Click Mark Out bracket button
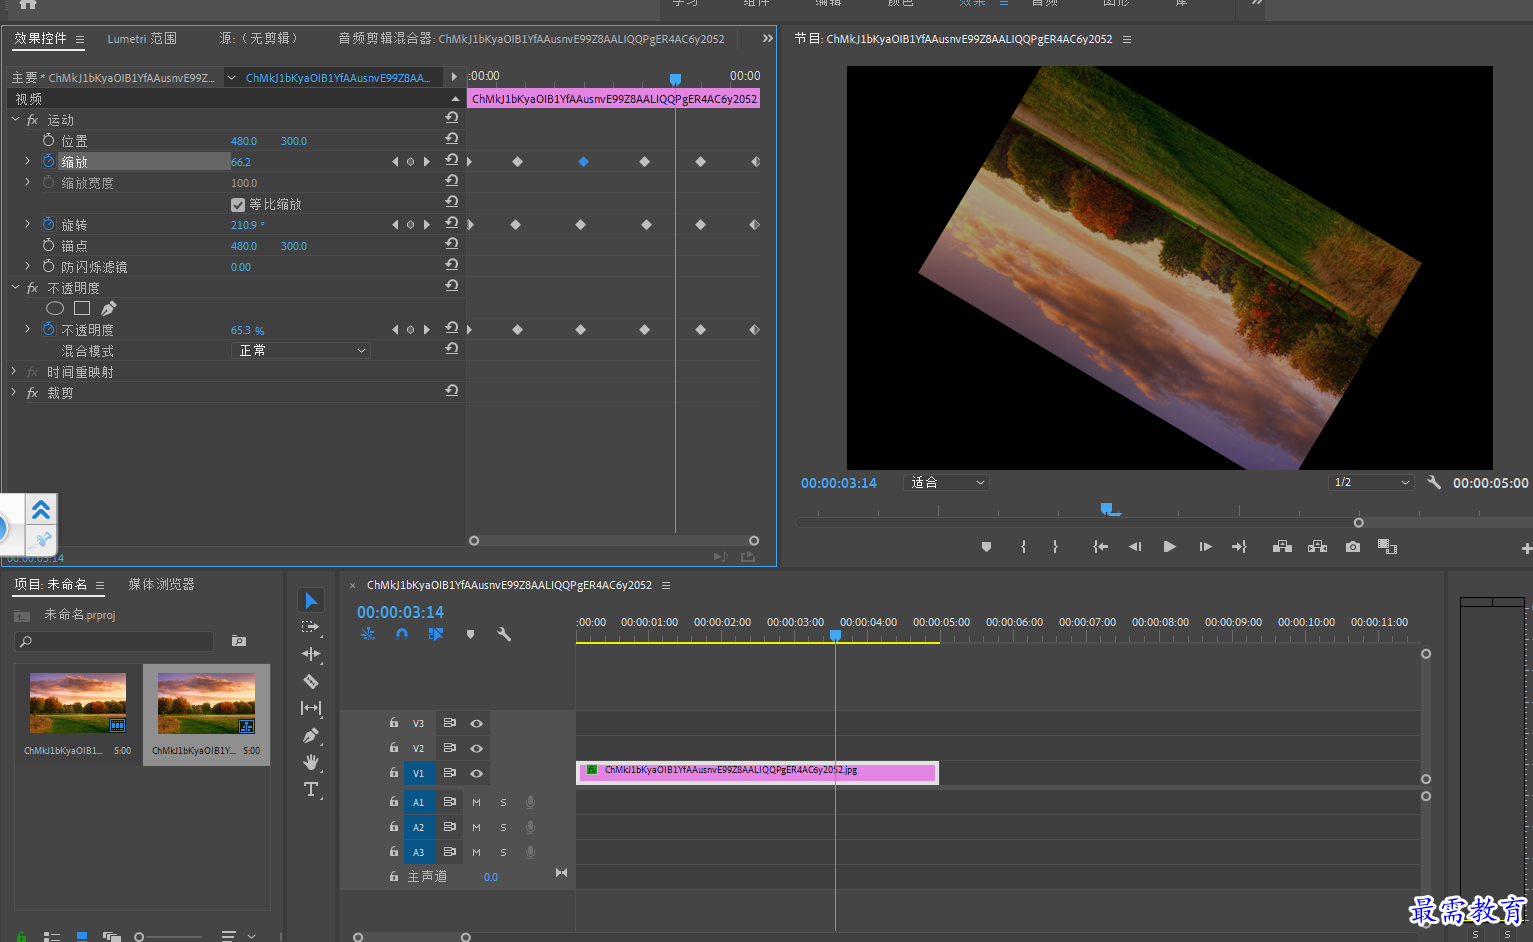 coord(1055,547)
